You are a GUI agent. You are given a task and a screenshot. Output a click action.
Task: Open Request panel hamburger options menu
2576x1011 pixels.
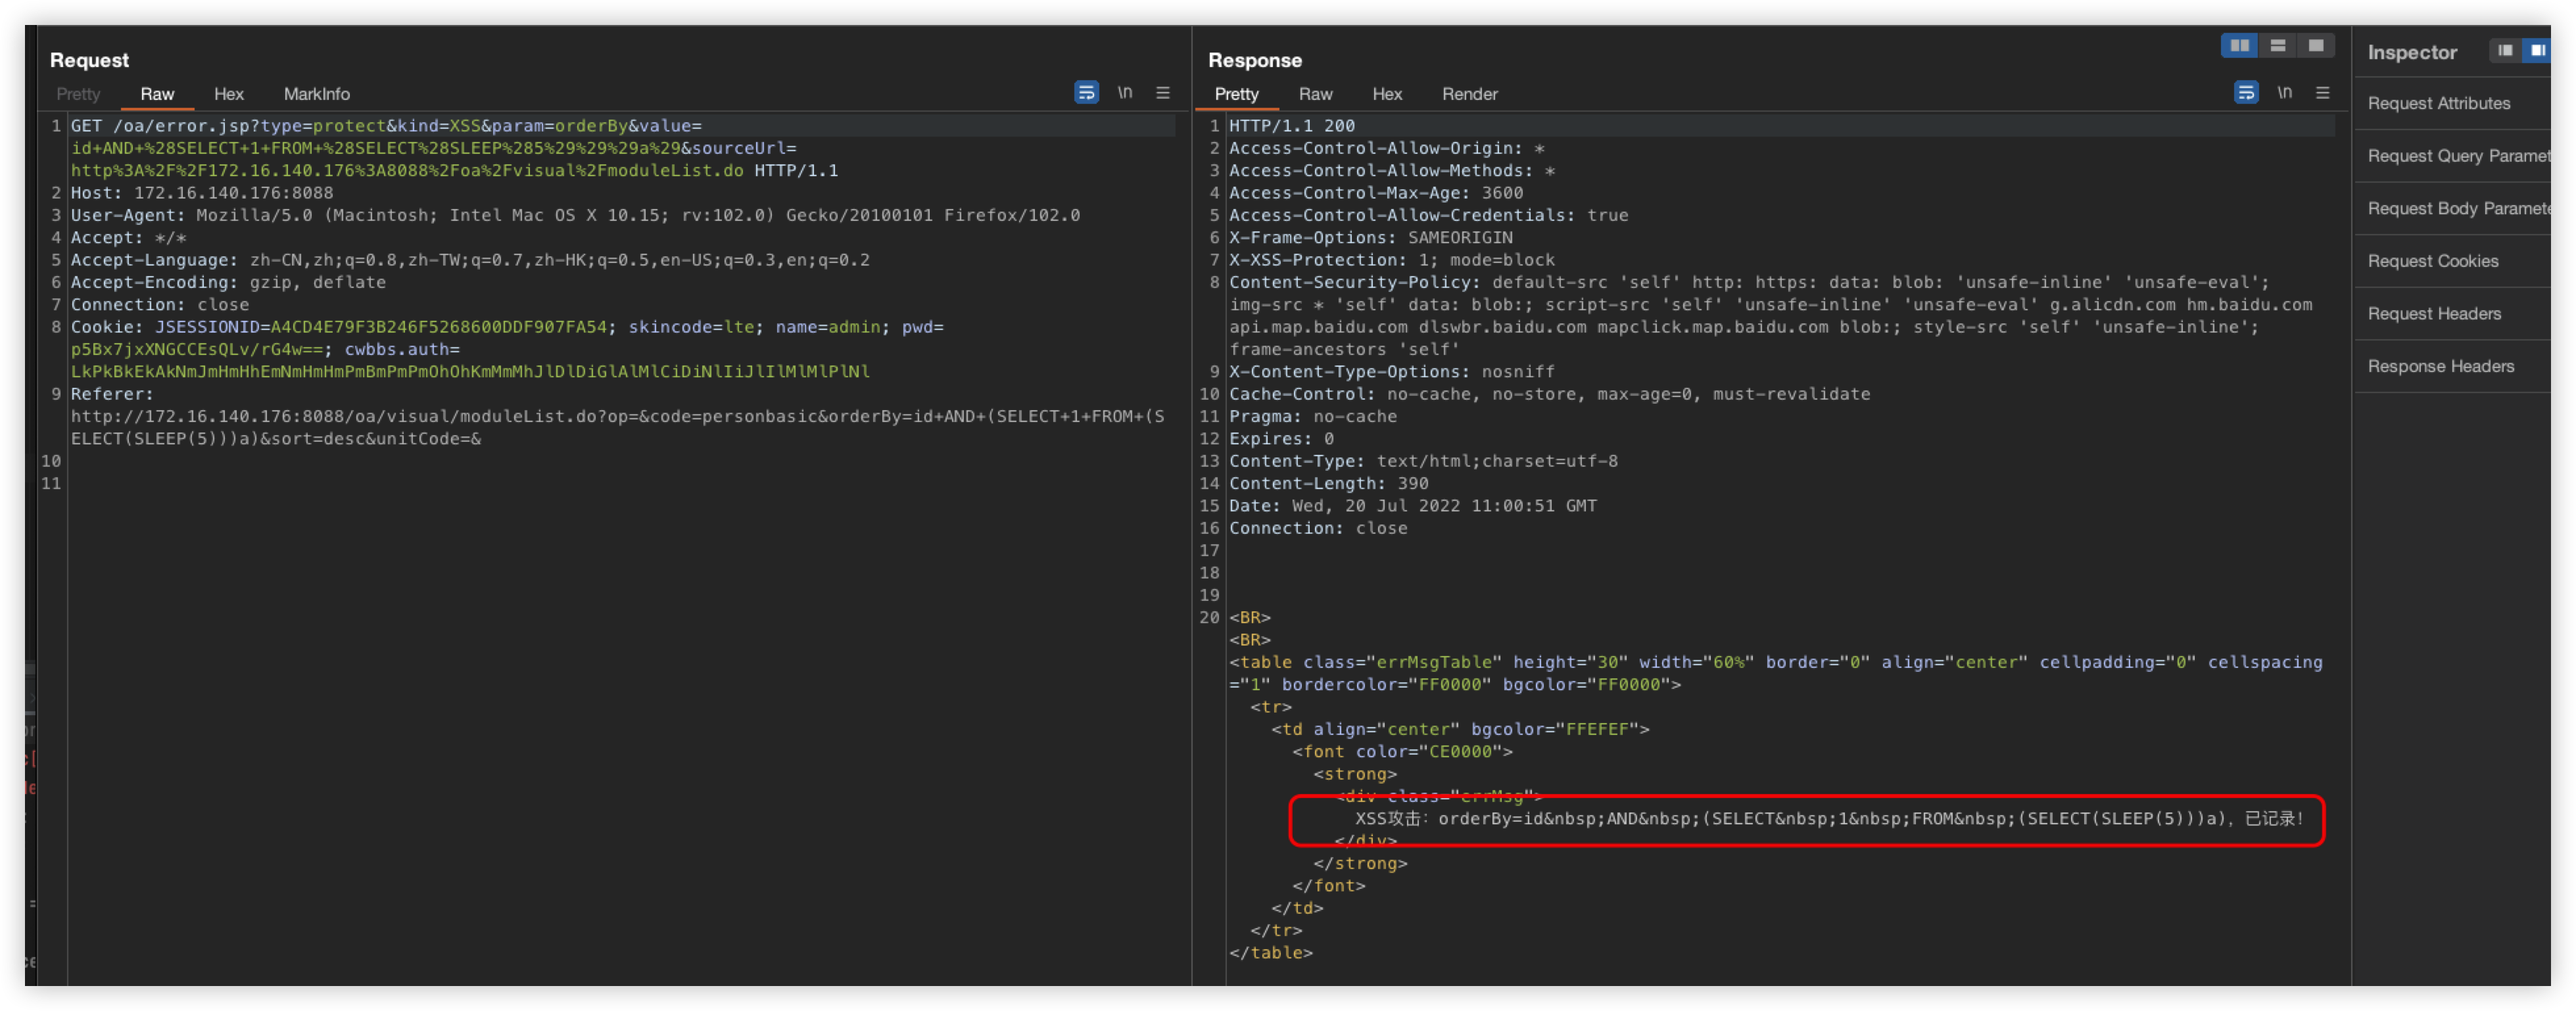[1163, 93]
